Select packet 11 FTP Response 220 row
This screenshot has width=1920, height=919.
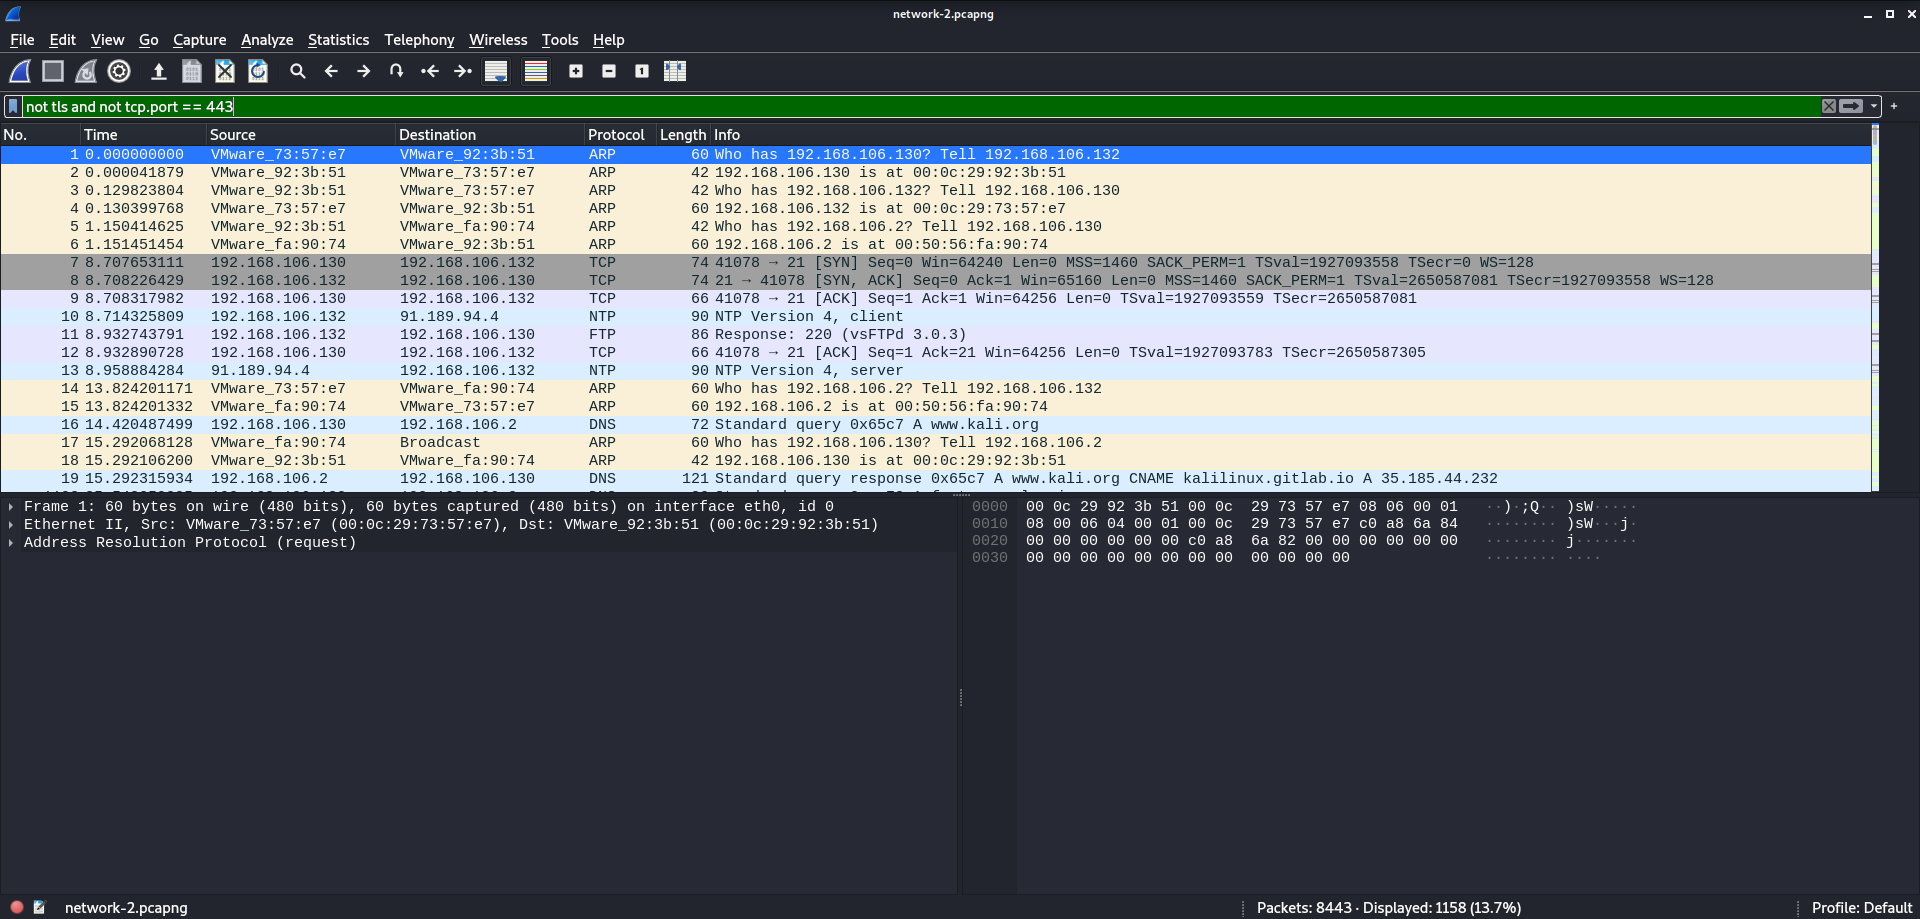[936, 334]
